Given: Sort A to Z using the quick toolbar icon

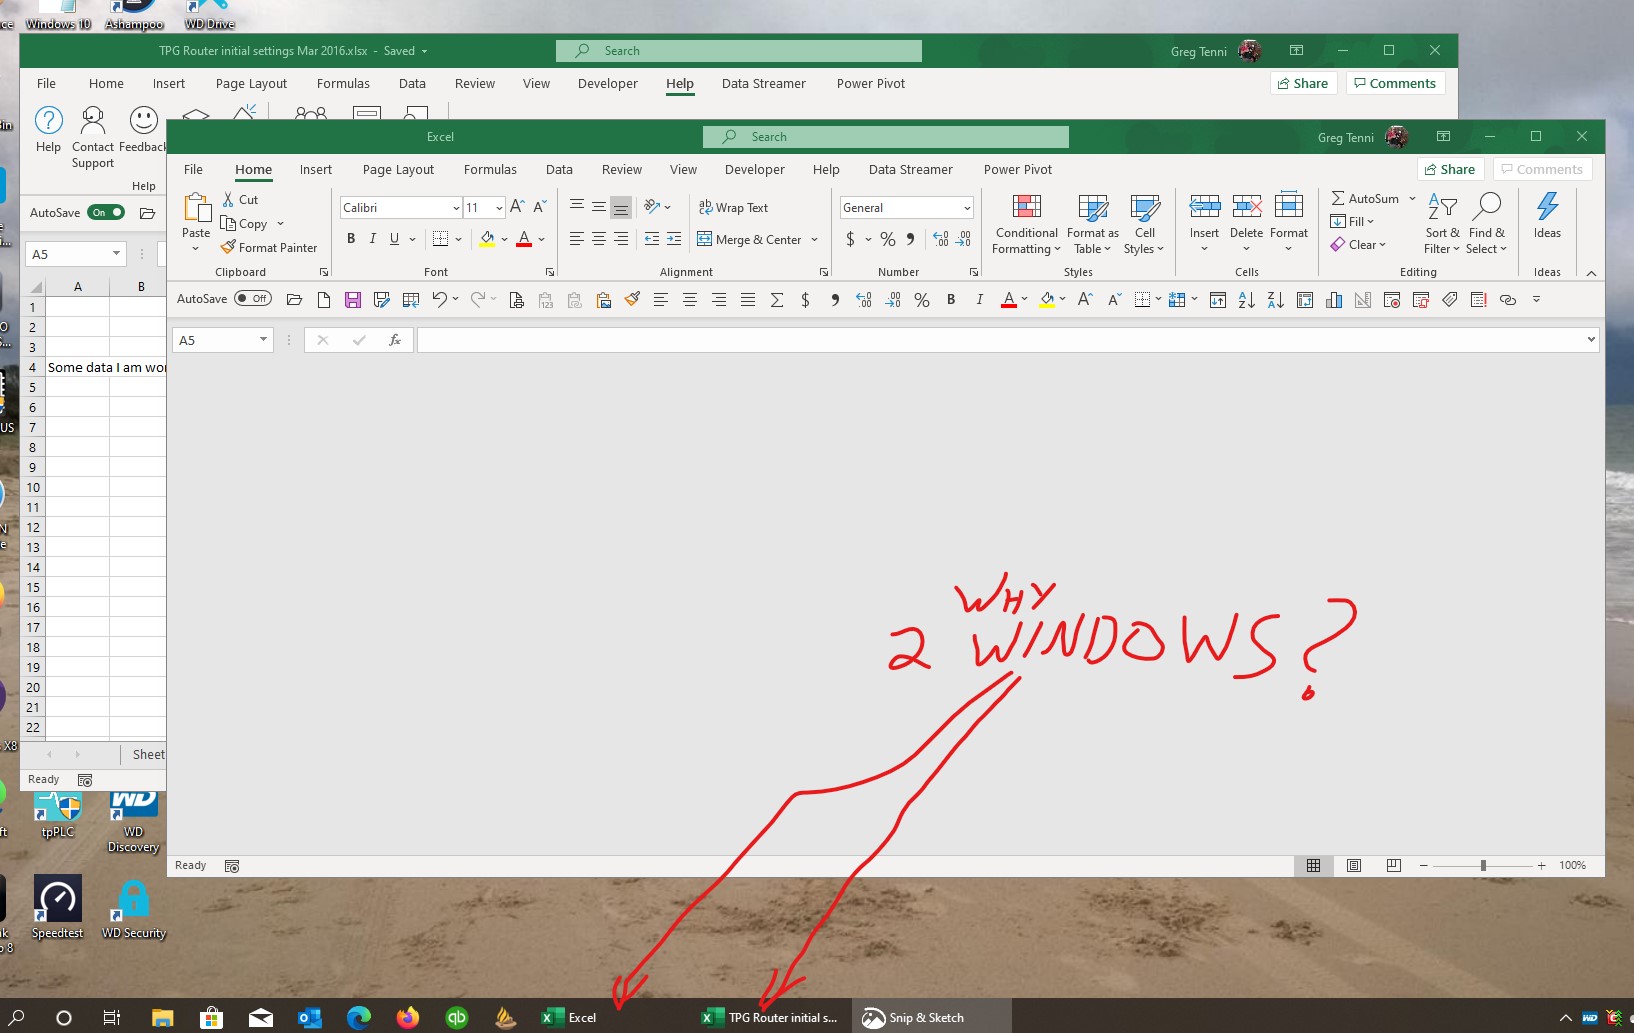Looking at the screenshot, I should (x=1246, y=299).
